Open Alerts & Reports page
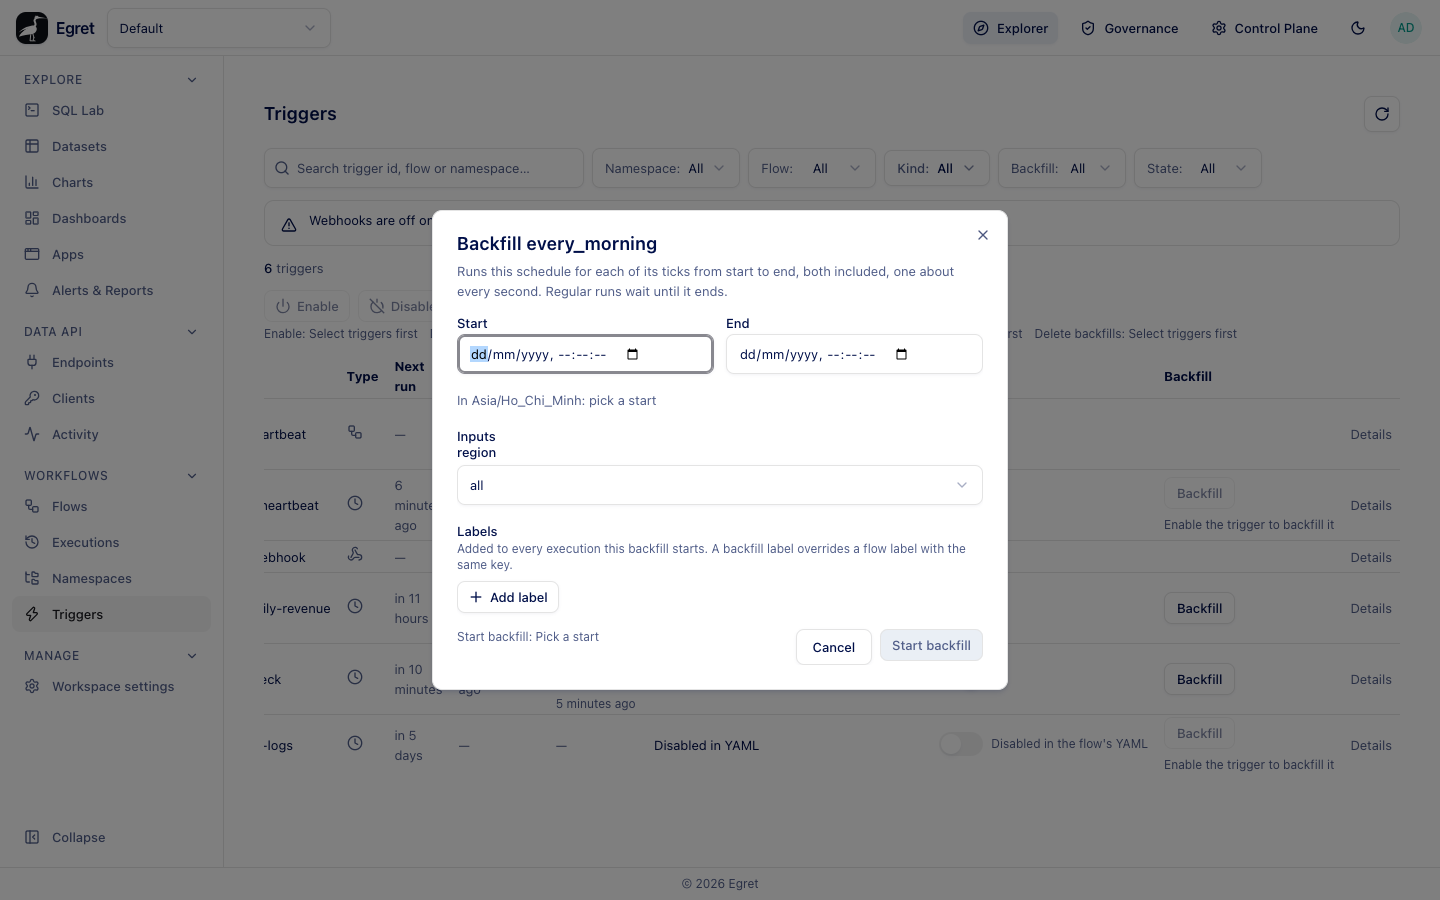The width and height of the screenshot is (1440, 900). pyautogui.click(x=112, y=291)
